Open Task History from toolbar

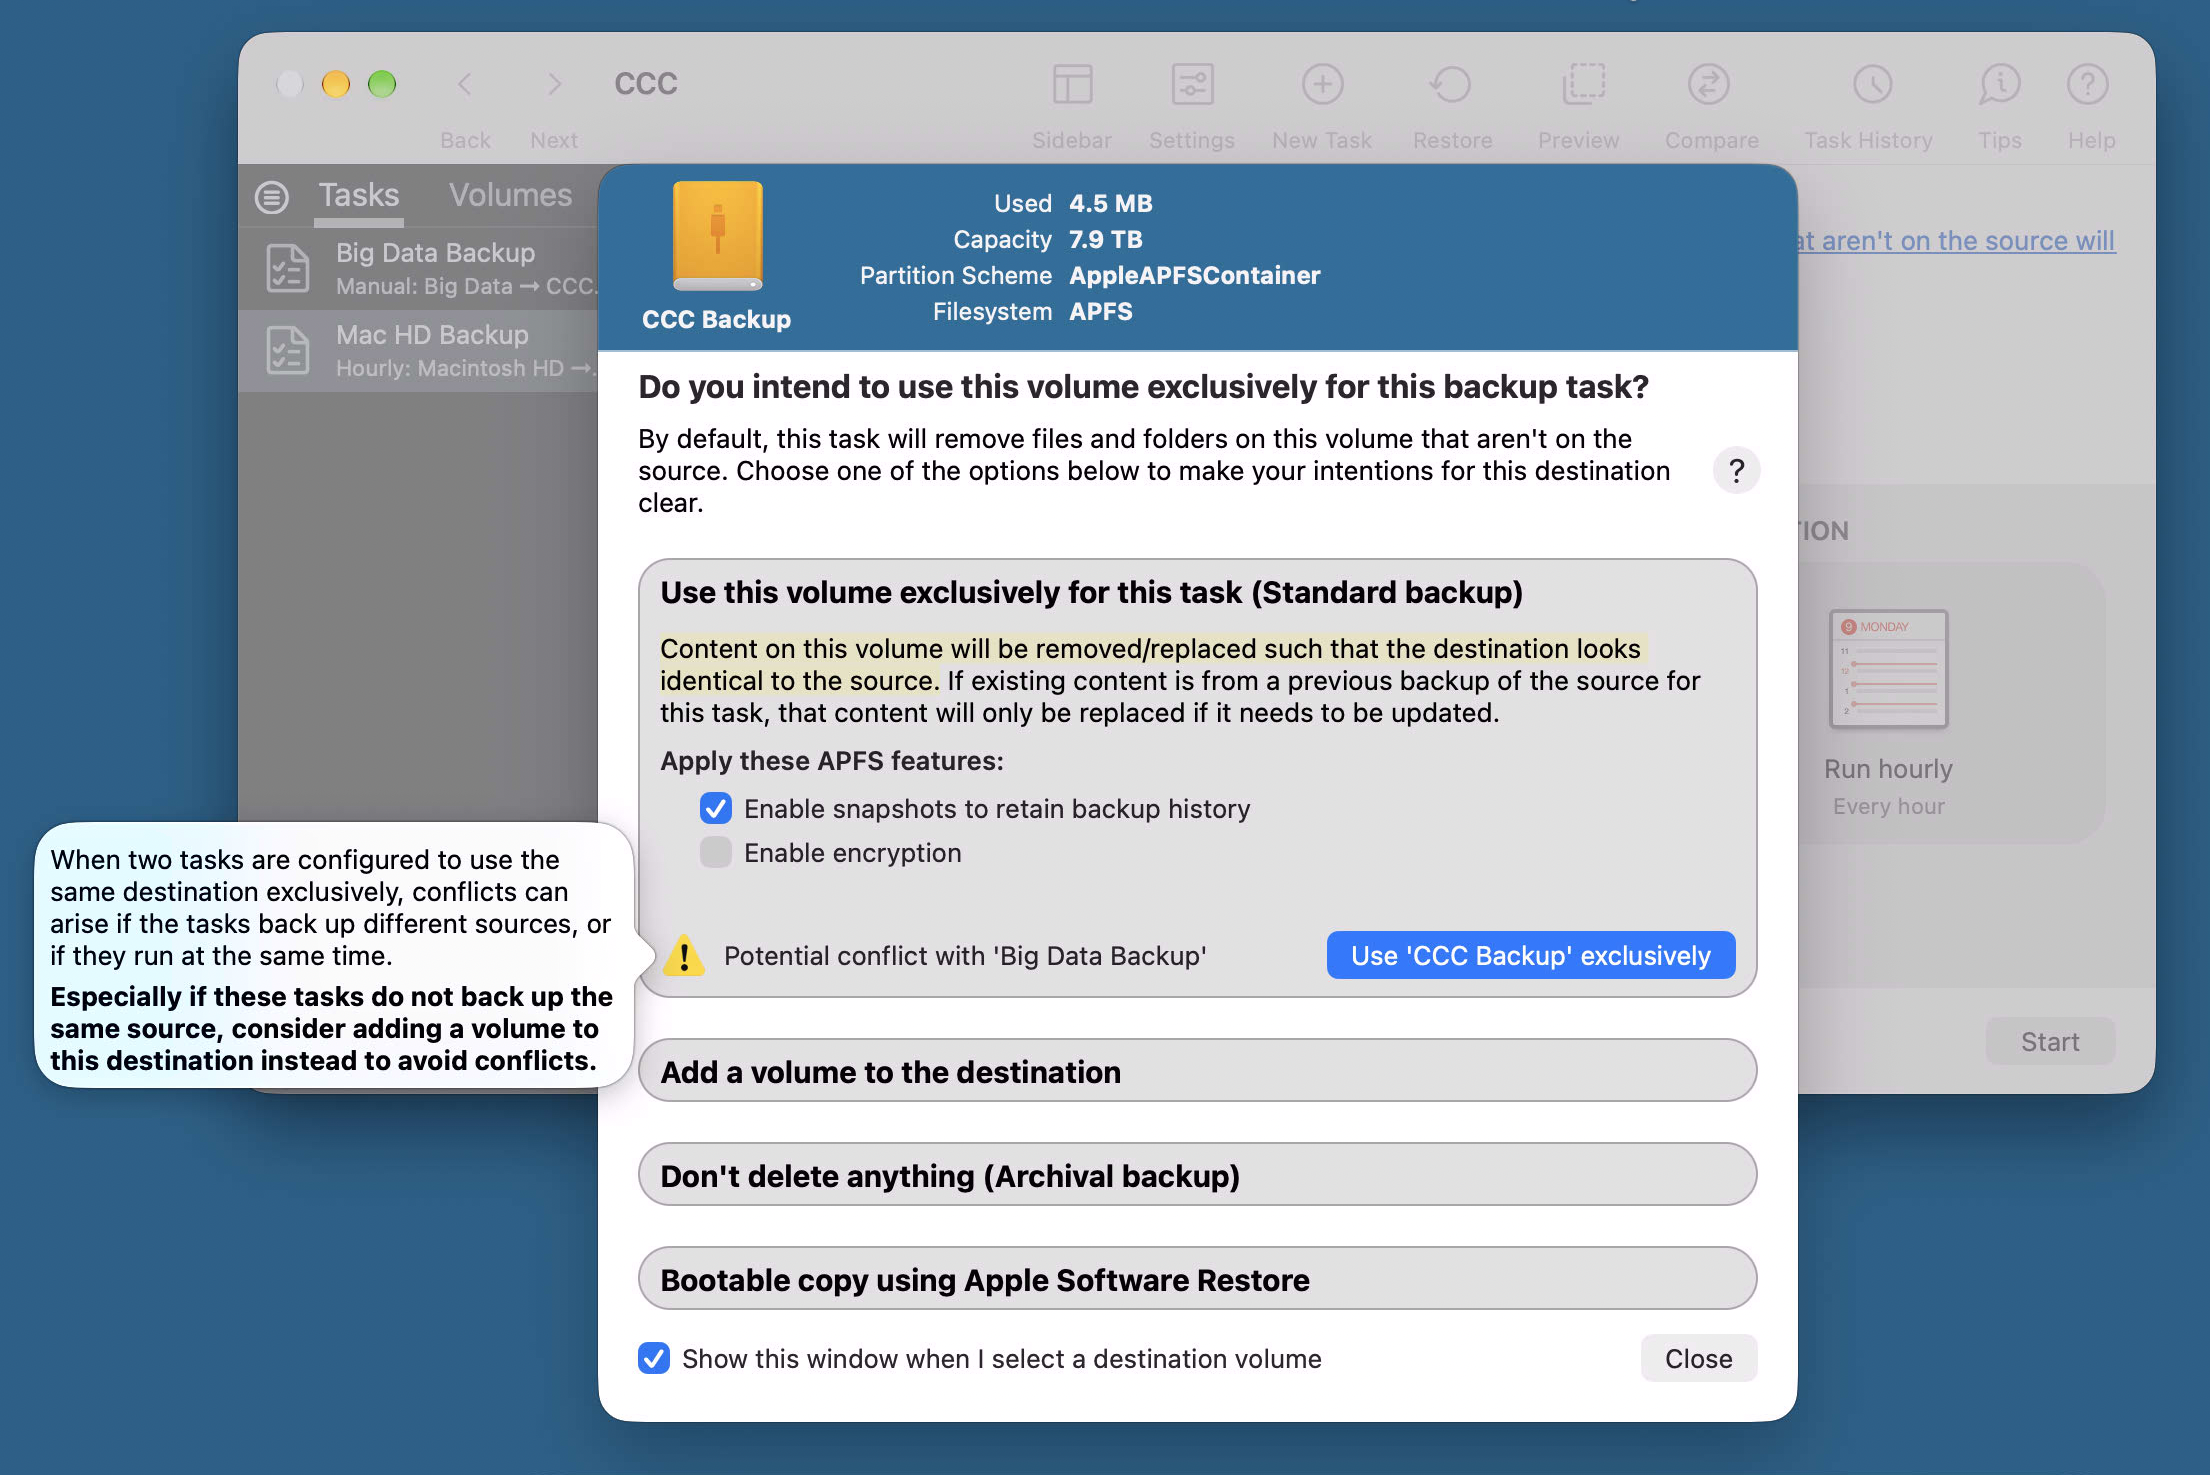click(1872, 84)
